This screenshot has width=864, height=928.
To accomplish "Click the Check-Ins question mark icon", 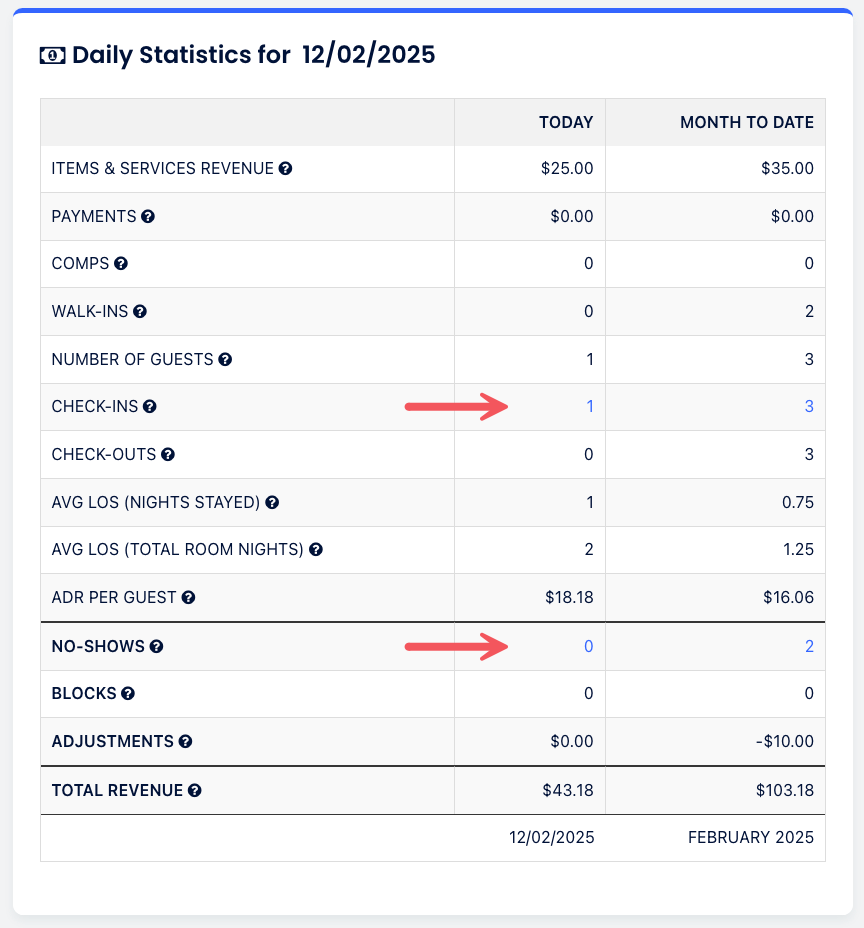I will [x=149, y=407].
